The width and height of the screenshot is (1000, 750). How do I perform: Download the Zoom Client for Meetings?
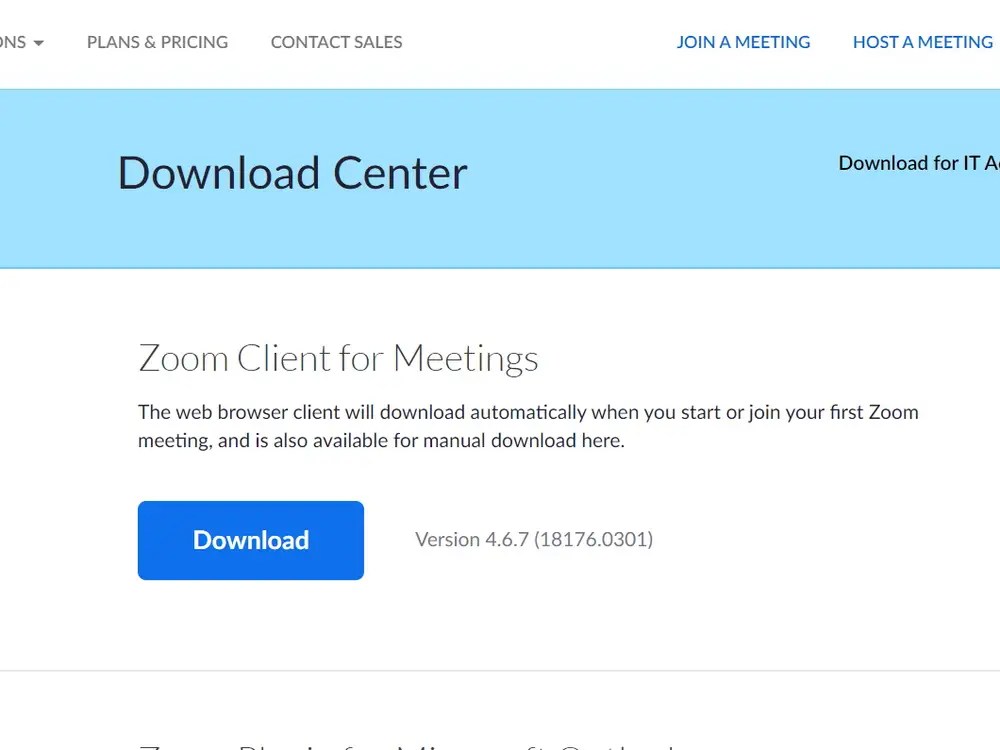(250, 540)
